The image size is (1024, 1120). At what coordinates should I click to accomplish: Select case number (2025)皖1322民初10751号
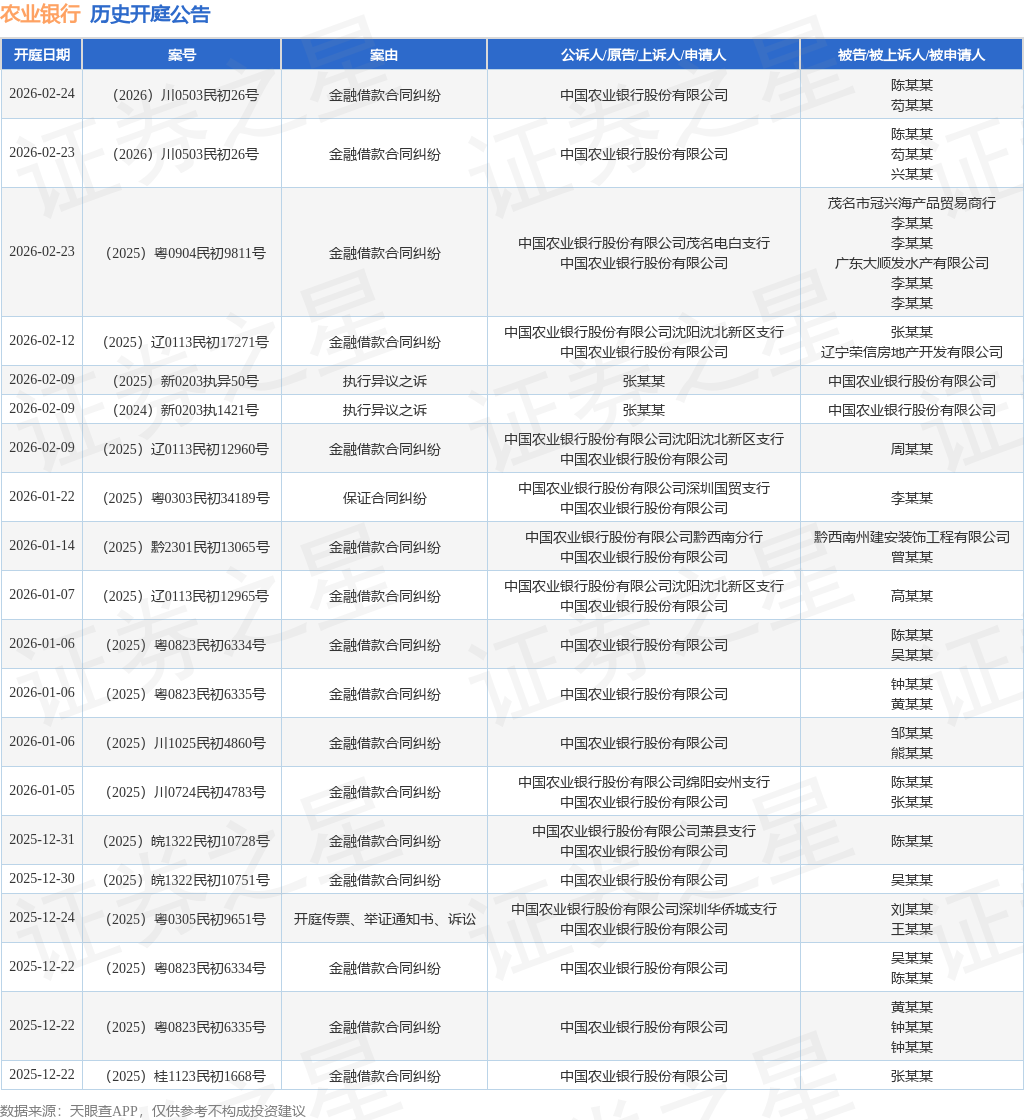coord(186,880)
